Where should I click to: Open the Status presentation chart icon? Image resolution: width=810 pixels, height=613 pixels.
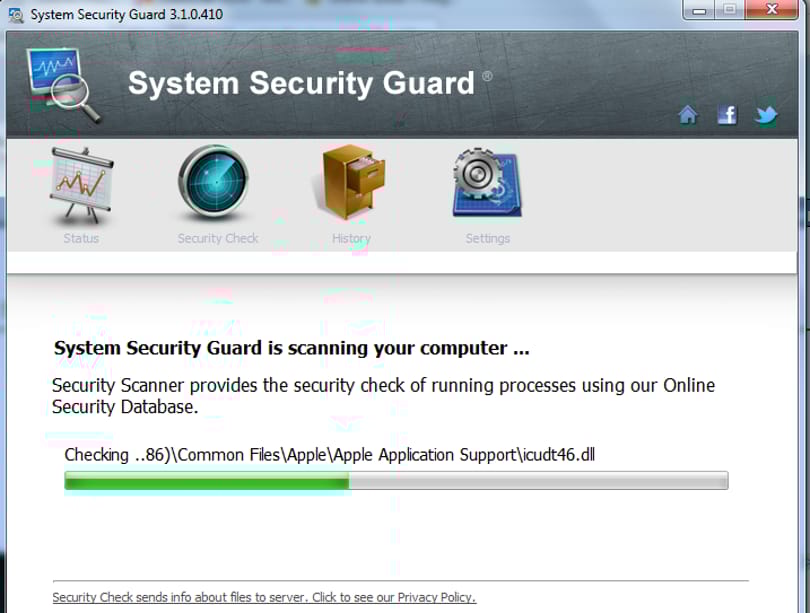(81, 186)
